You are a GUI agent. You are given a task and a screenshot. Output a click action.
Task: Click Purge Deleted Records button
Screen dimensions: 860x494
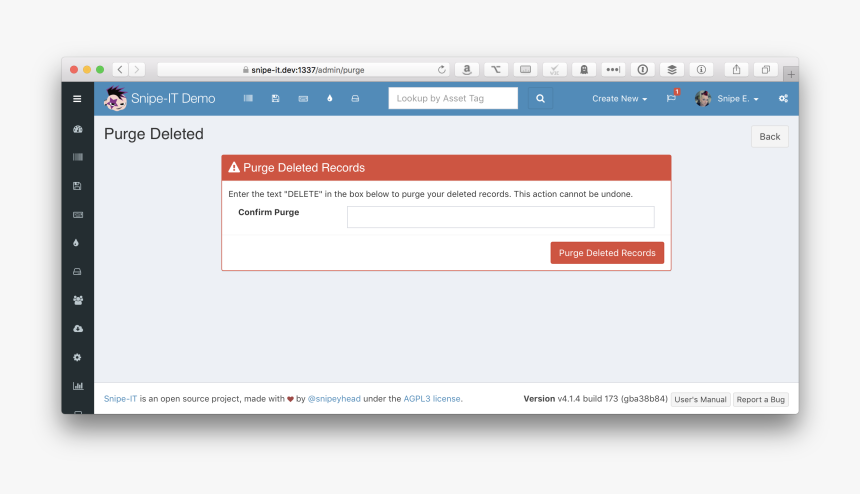coord(607,253)
